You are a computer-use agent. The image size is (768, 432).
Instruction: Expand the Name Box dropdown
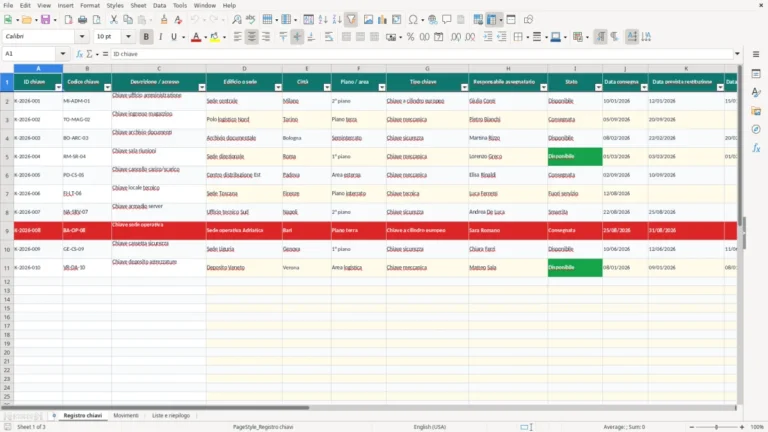(x=63, y=54)
